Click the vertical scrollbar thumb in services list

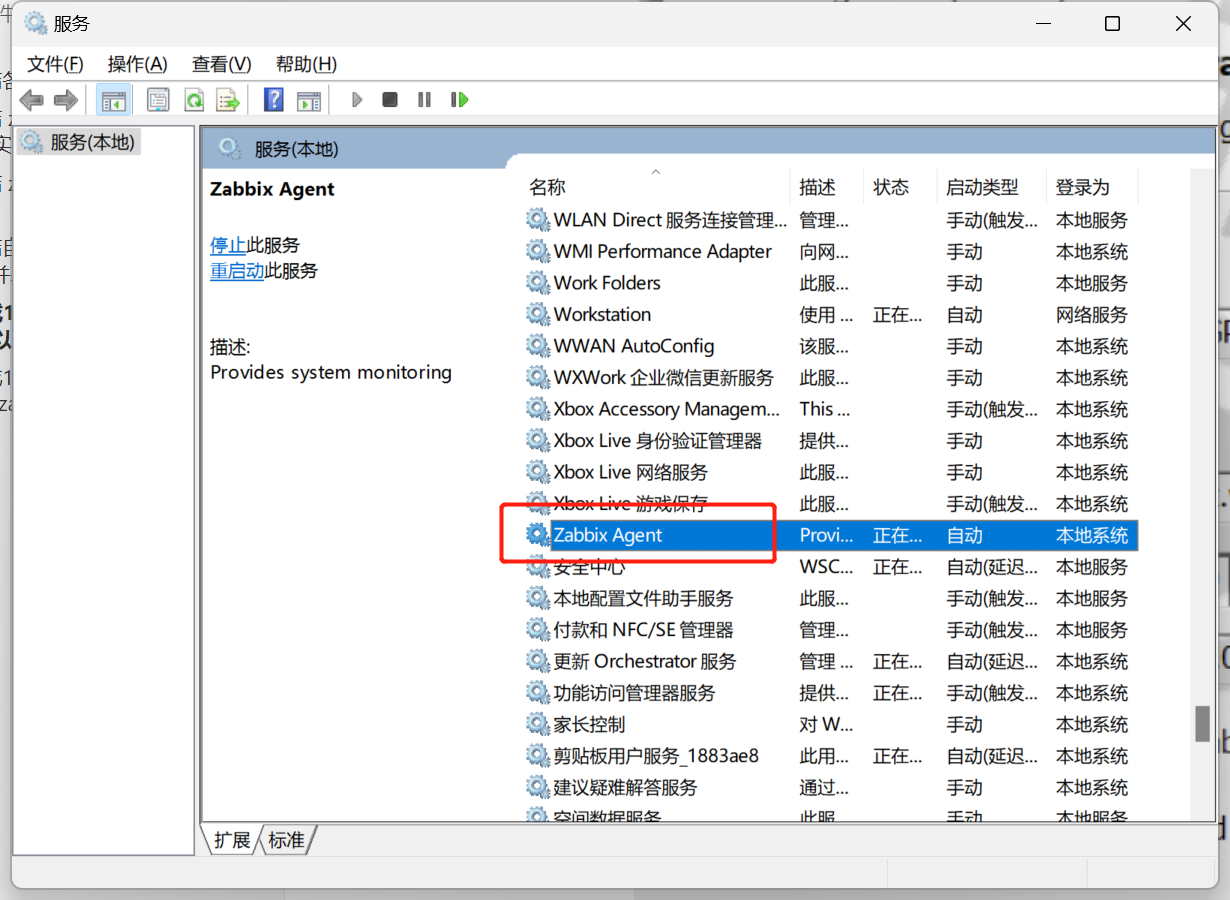tap(1202, 724)
